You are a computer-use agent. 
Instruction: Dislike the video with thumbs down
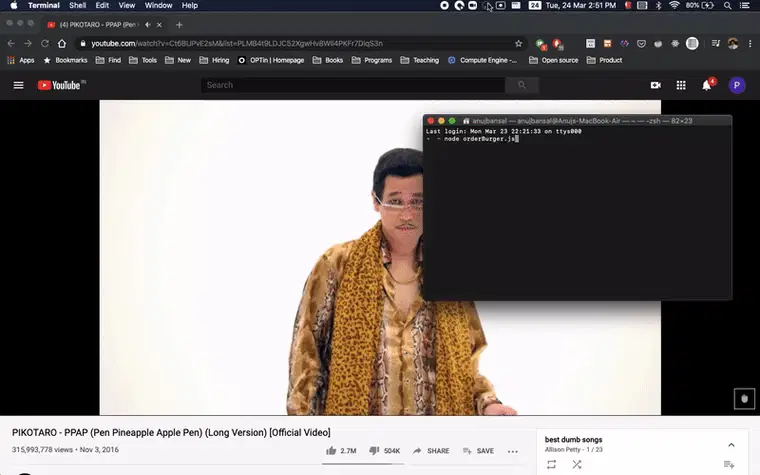(x=384, y=451)
